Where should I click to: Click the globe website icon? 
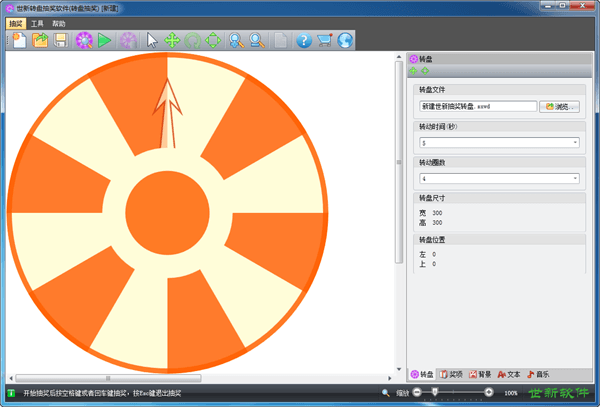tap(345, 40)
